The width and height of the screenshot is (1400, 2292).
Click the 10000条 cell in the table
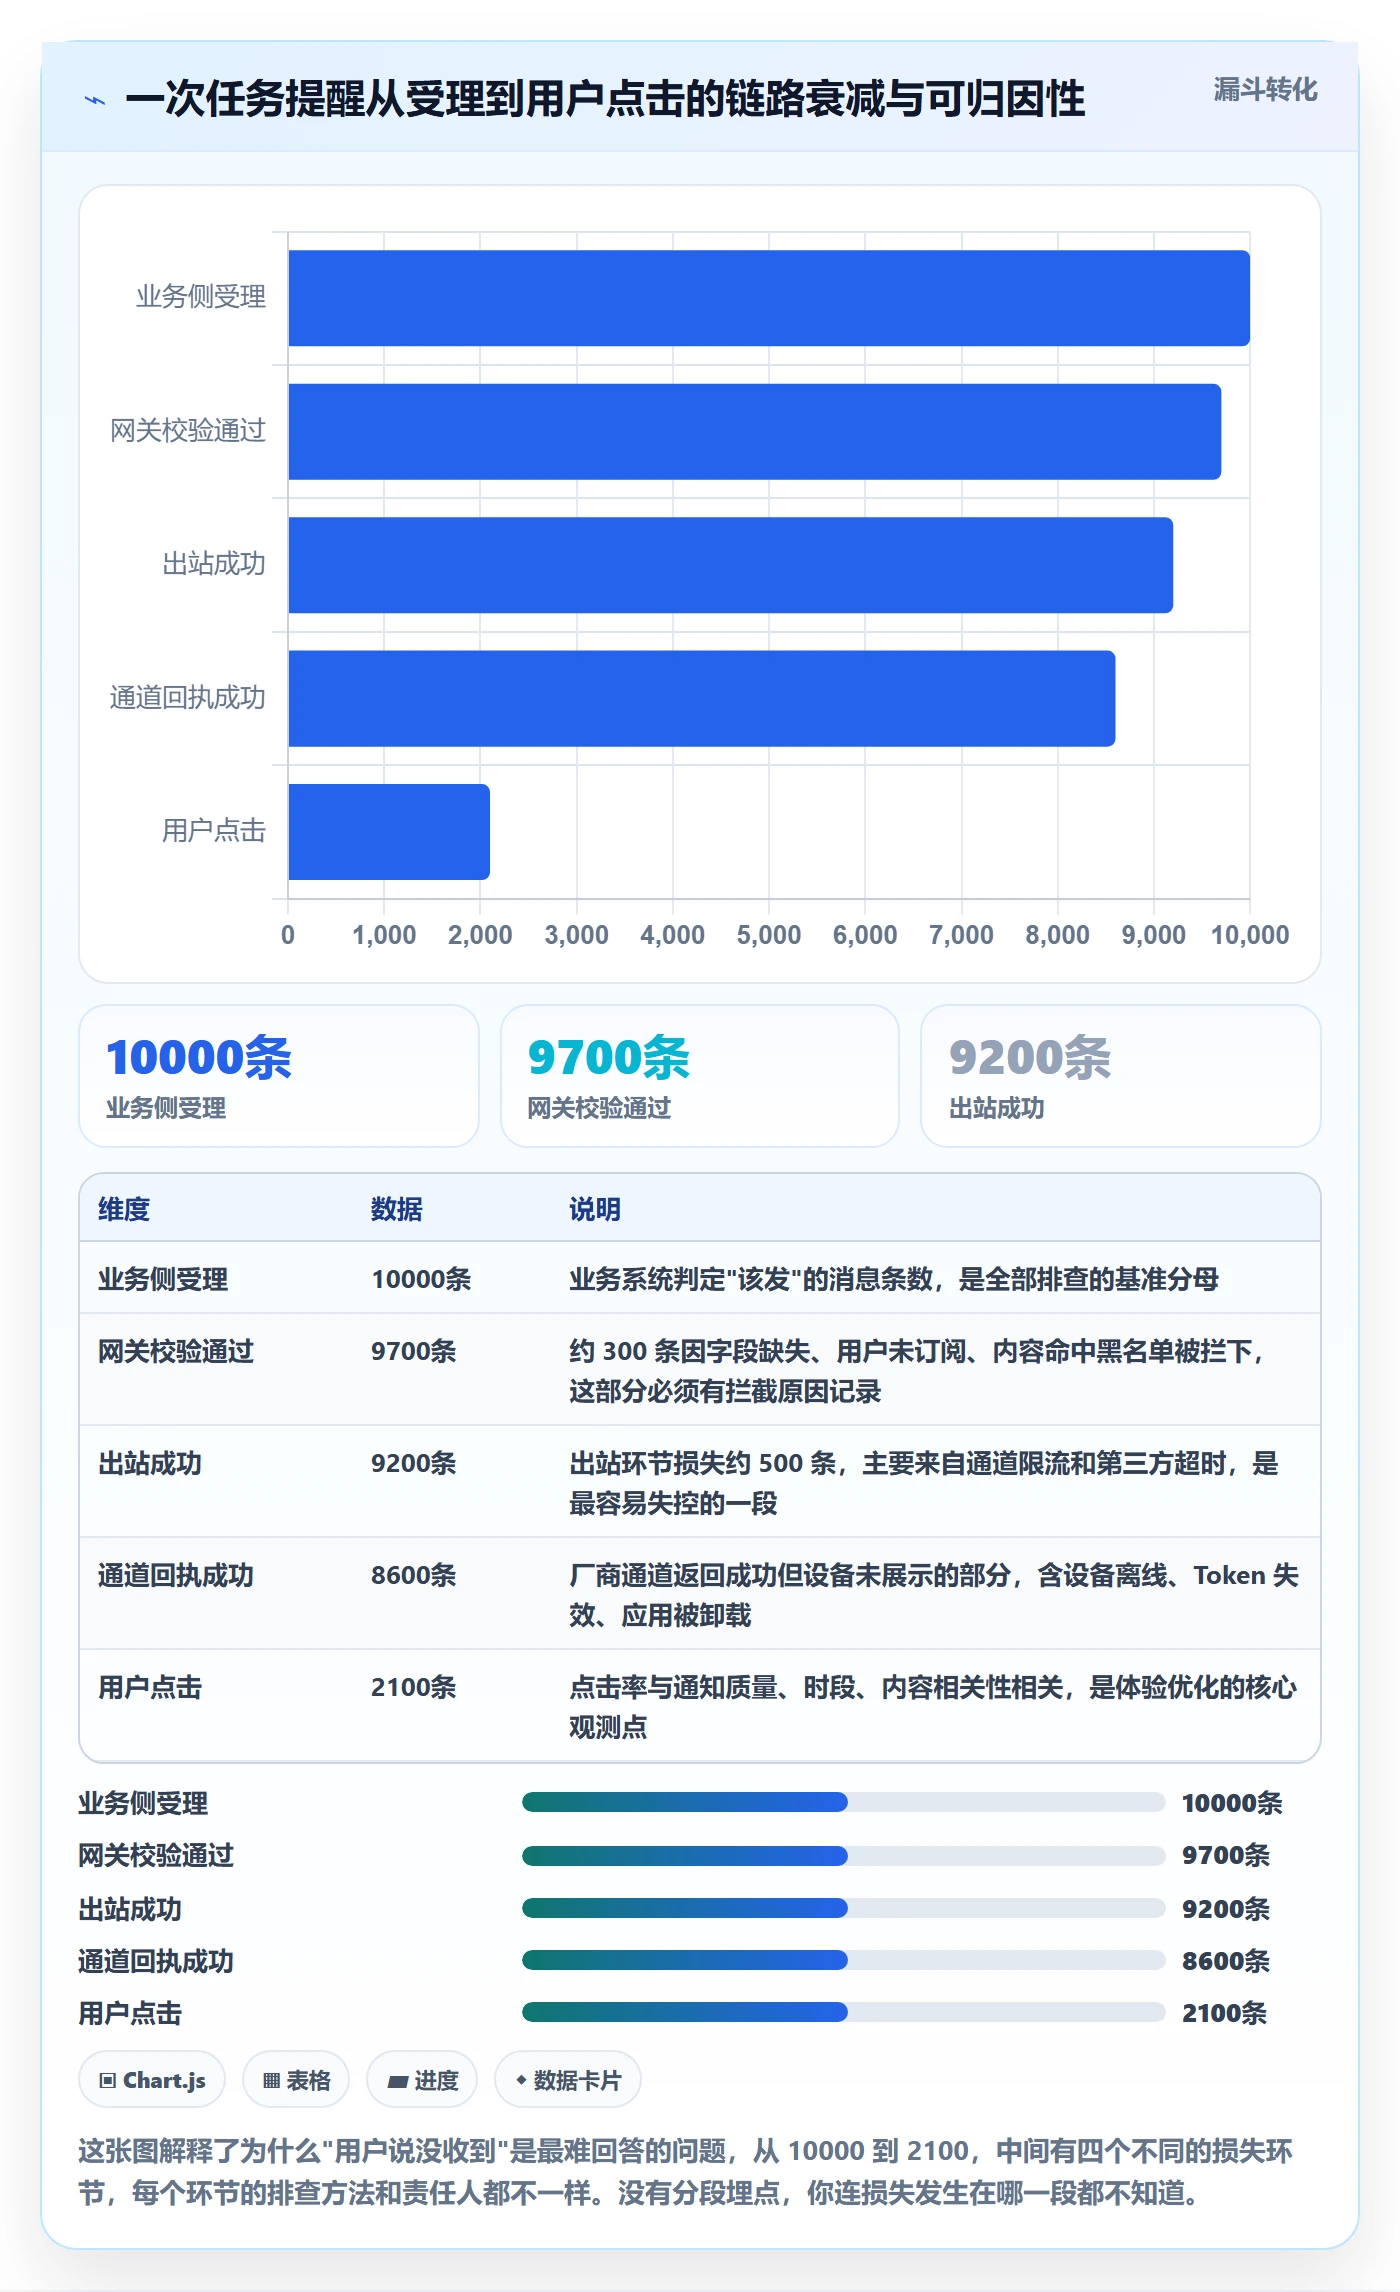coord(421,1279)
